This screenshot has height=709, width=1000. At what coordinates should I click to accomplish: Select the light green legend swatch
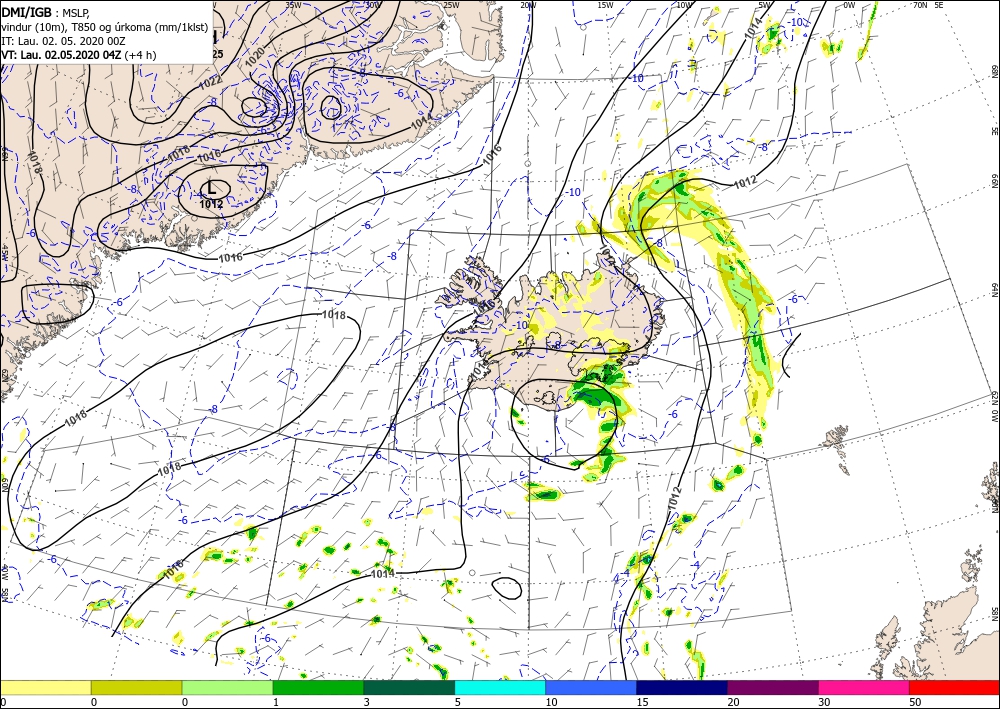(227, 687)
